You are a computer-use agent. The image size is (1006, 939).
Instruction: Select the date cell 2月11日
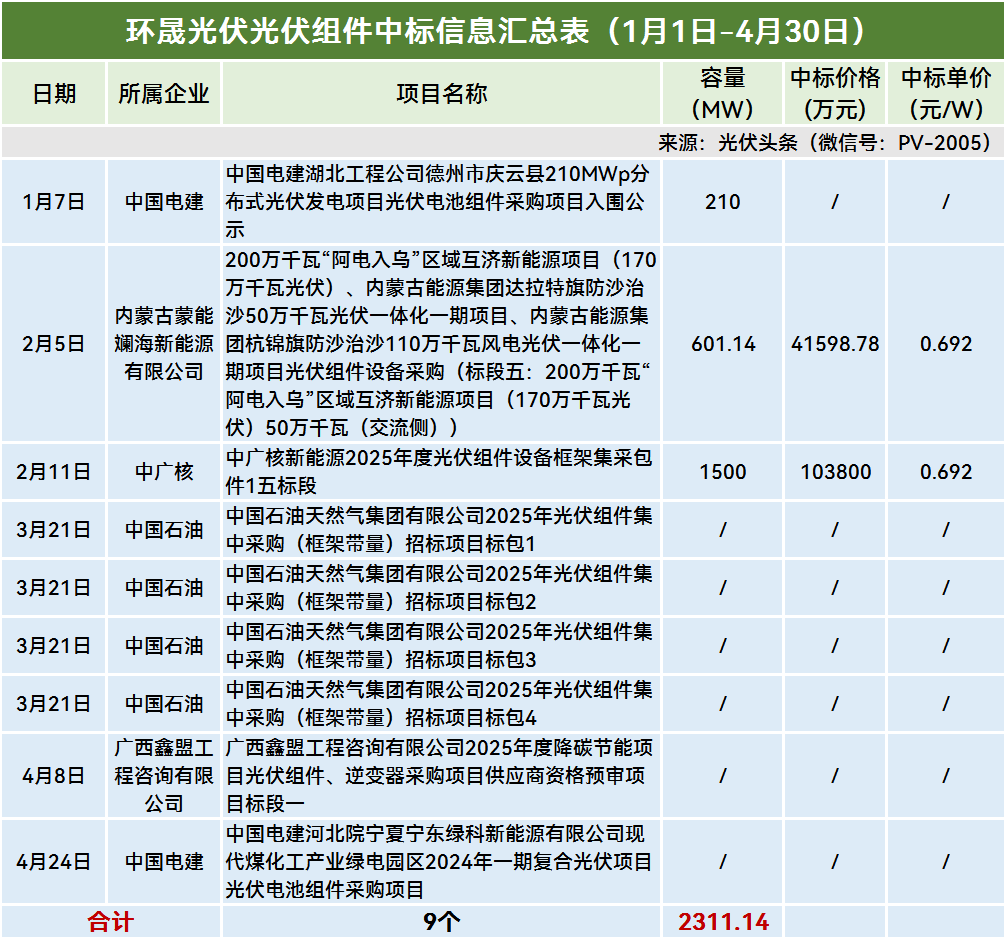[53, 471]
